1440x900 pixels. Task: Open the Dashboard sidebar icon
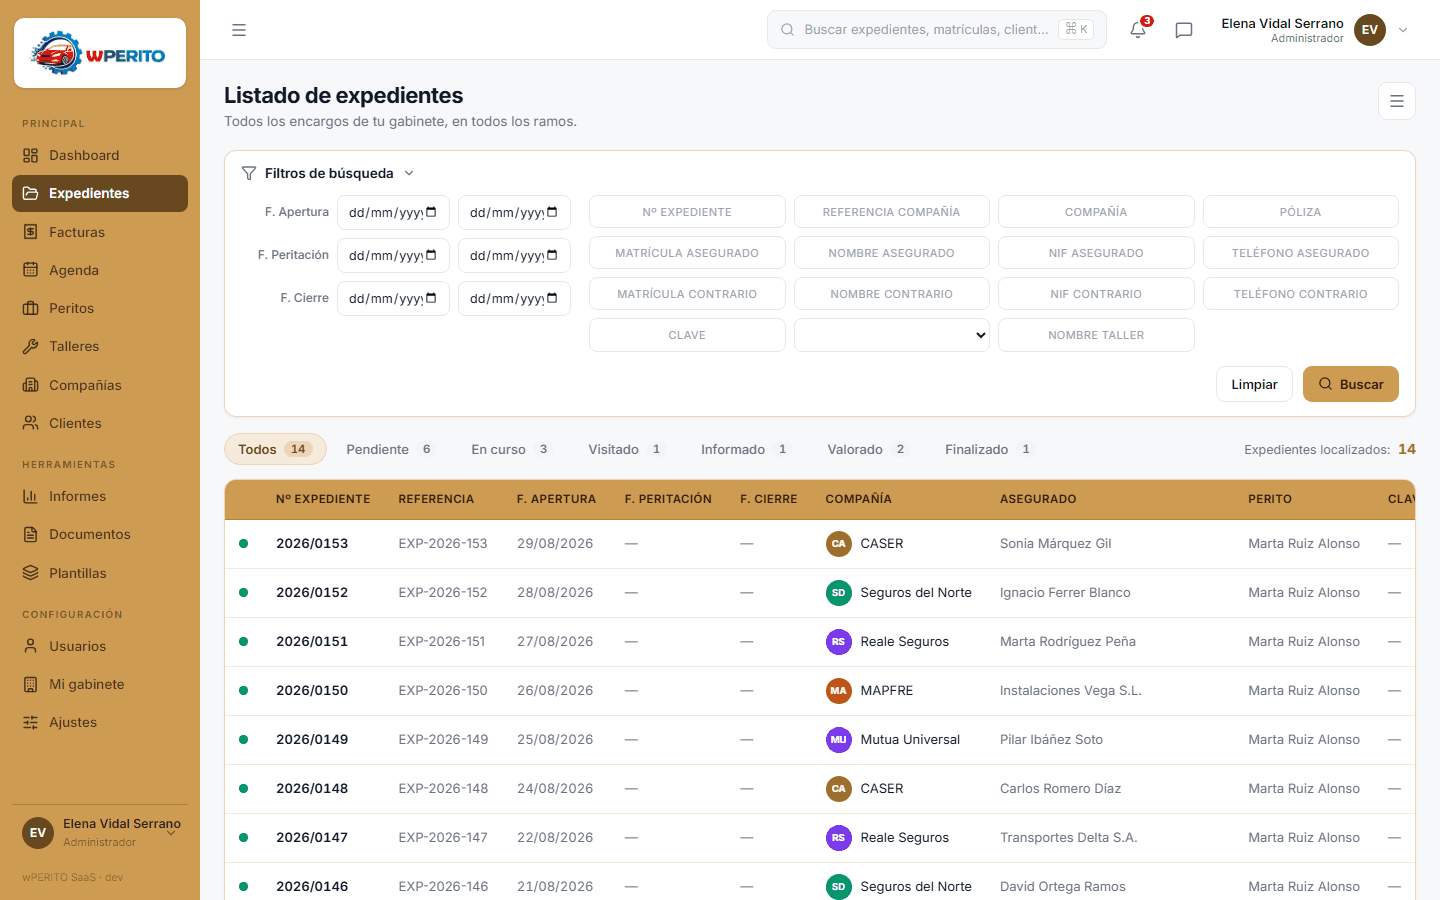[x=31, y=155]
